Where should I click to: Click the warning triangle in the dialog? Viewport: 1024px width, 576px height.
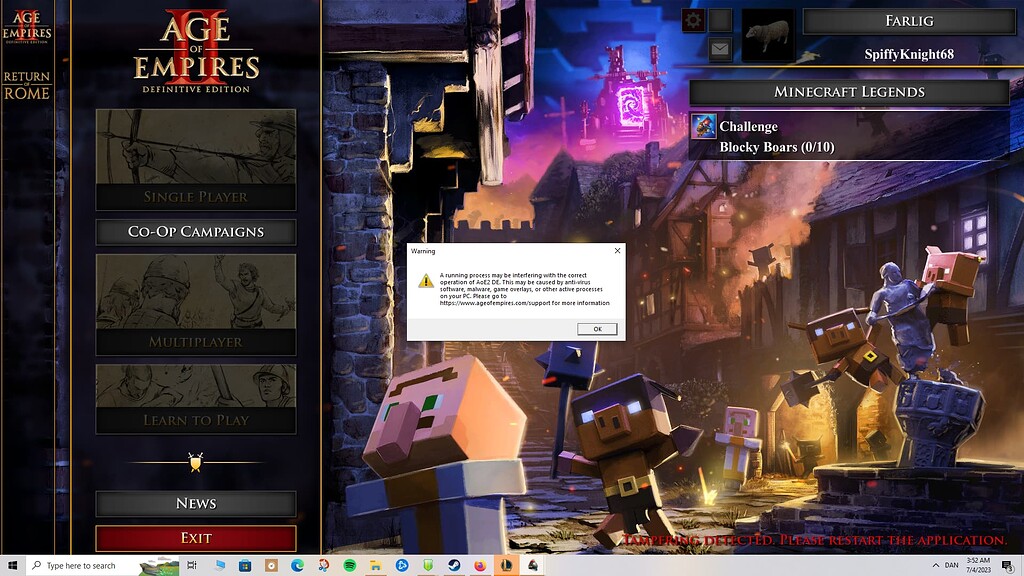coord(427,283)
